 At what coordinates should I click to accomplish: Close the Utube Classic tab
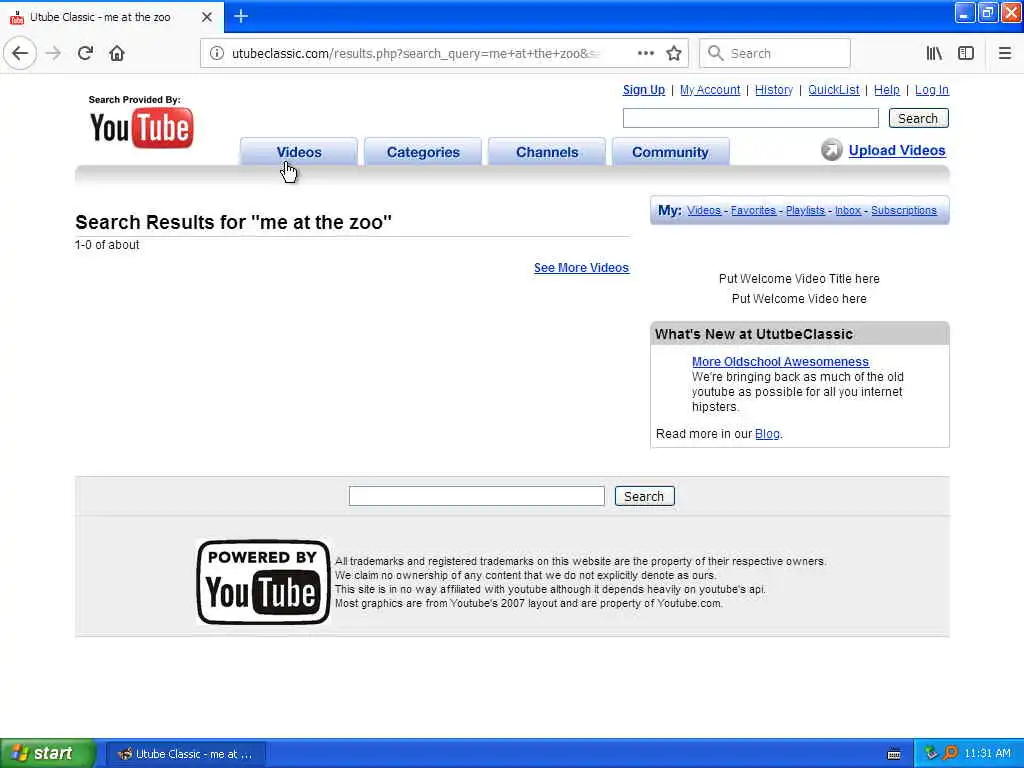207,17
